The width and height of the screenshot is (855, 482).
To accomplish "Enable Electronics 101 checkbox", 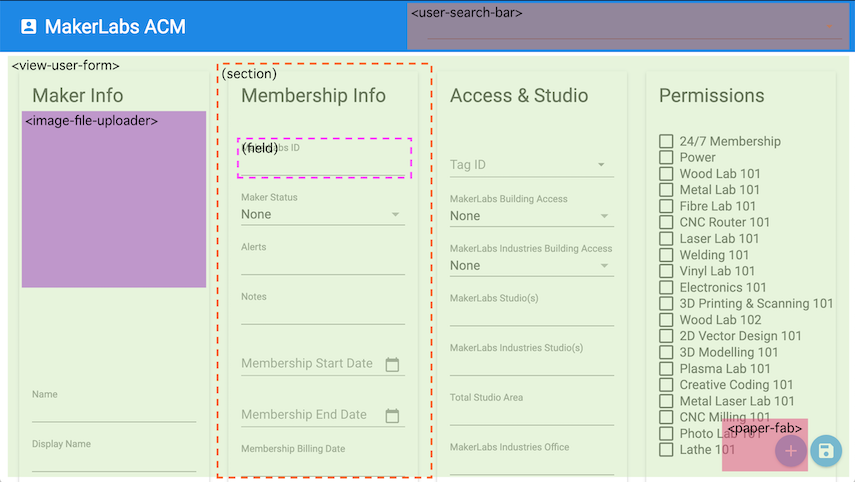I will [666, 287].
